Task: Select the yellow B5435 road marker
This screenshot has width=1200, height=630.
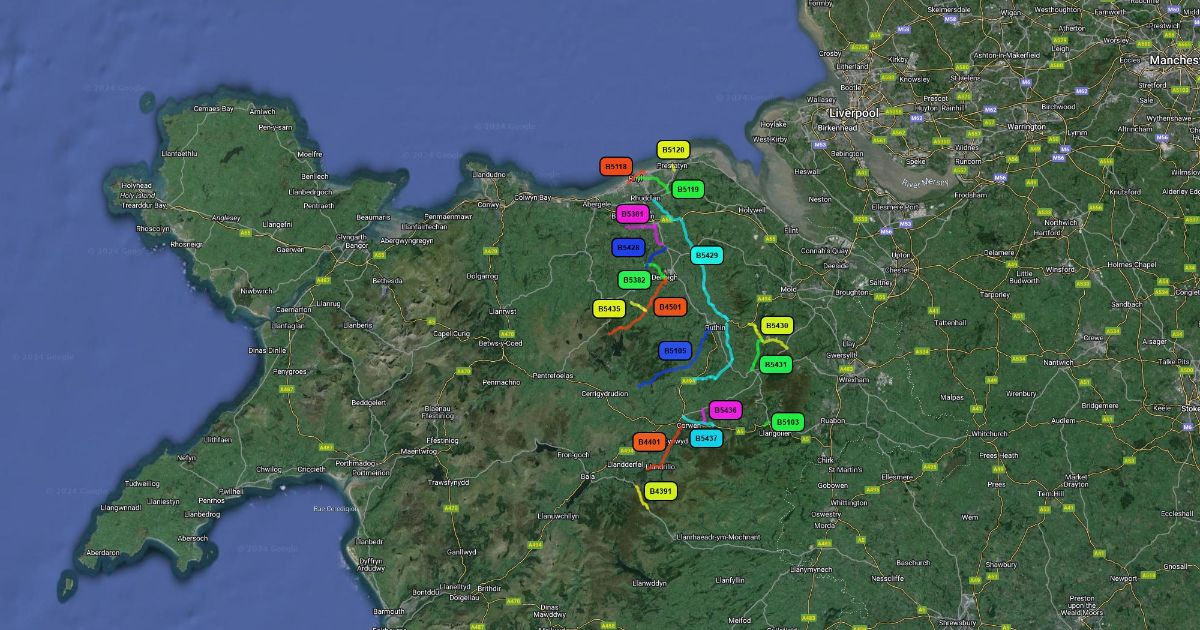Action: pos(610,310)
